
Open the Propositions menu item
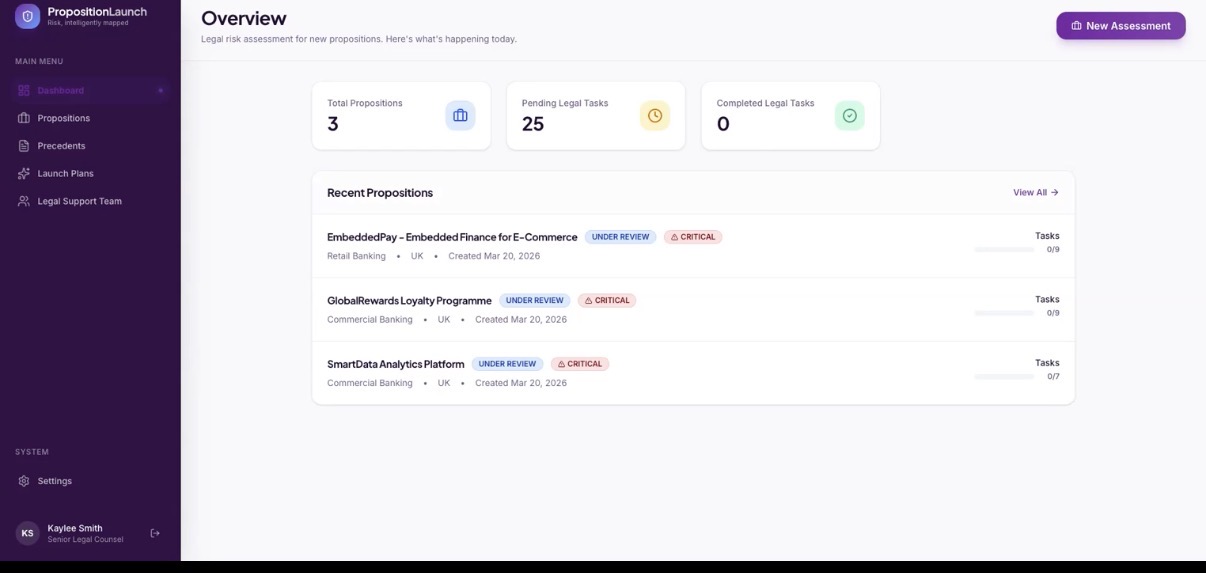point(64,118)
